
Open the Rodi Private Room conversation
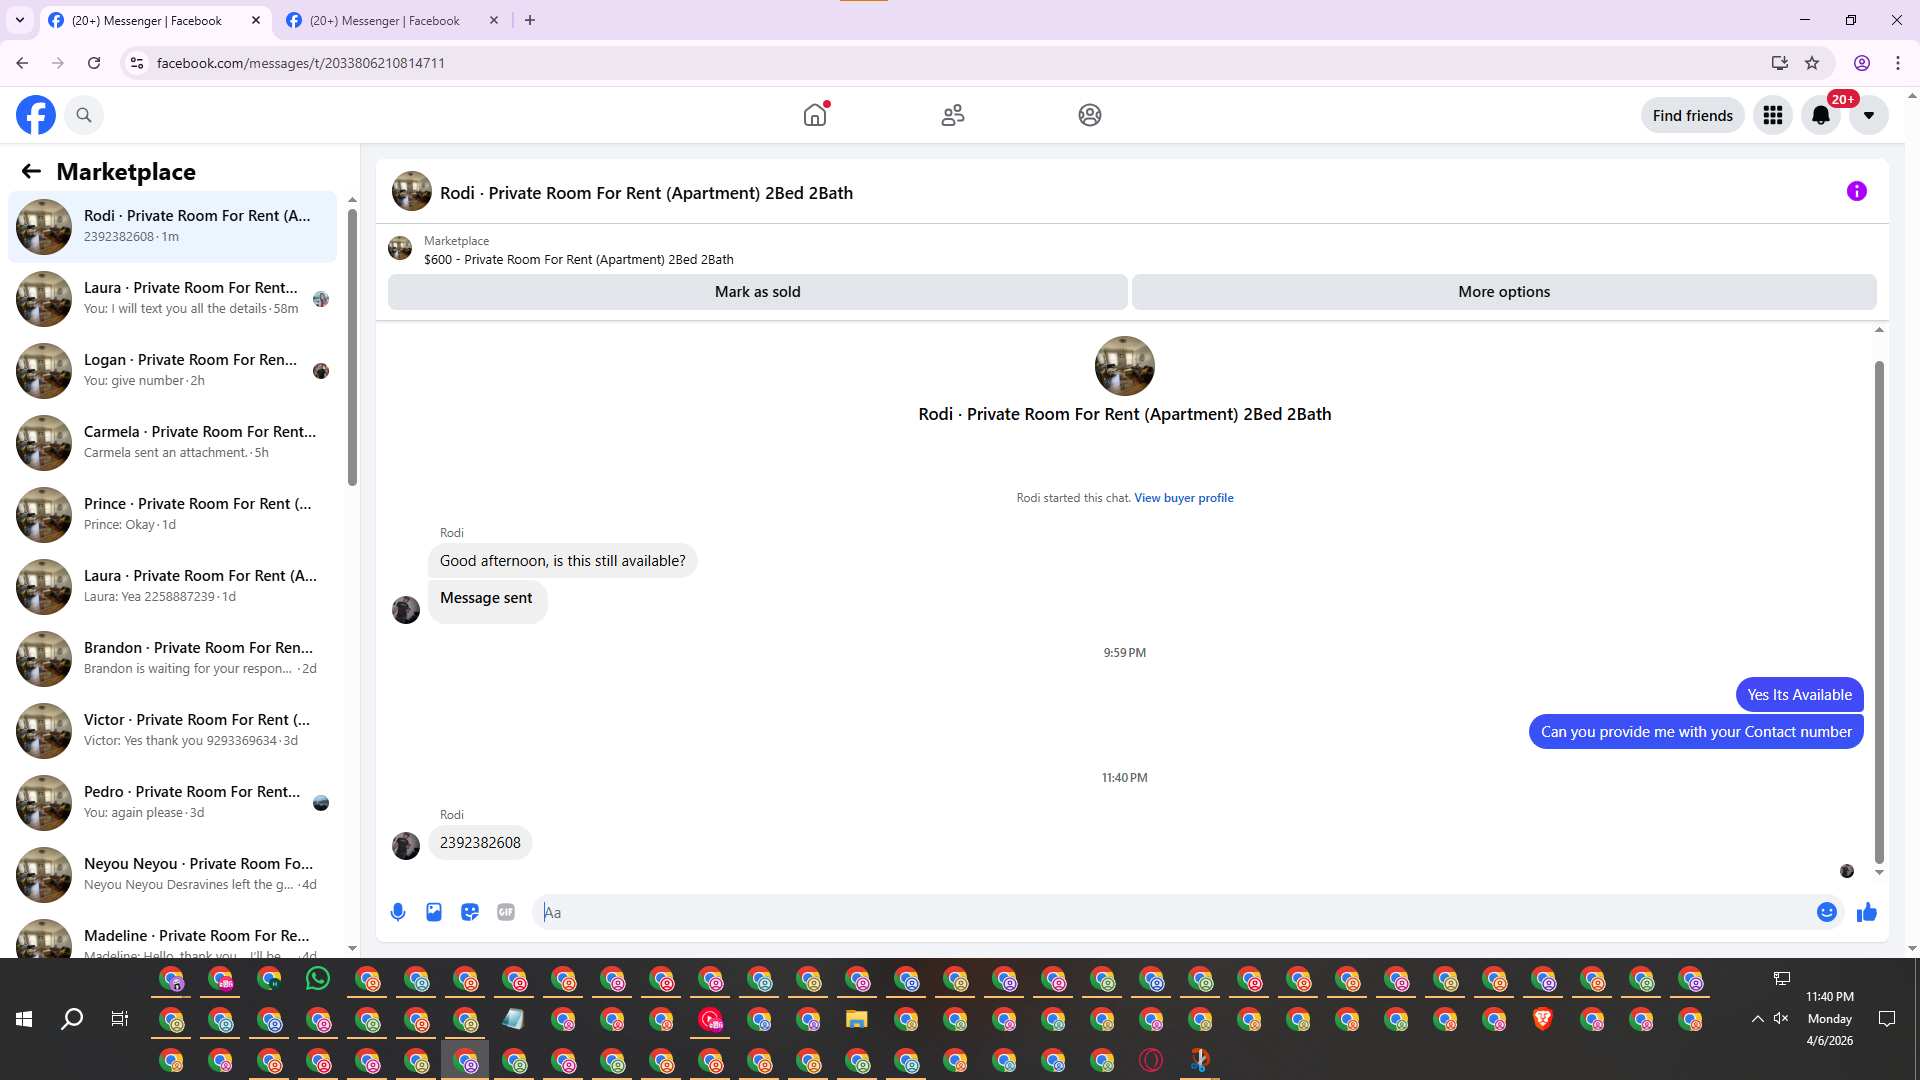172,227
